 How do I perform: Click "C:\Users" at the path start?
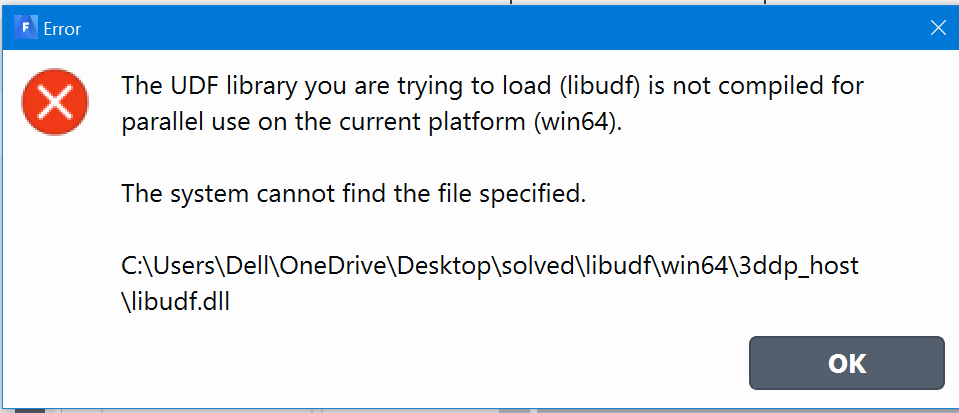[161, 267]
